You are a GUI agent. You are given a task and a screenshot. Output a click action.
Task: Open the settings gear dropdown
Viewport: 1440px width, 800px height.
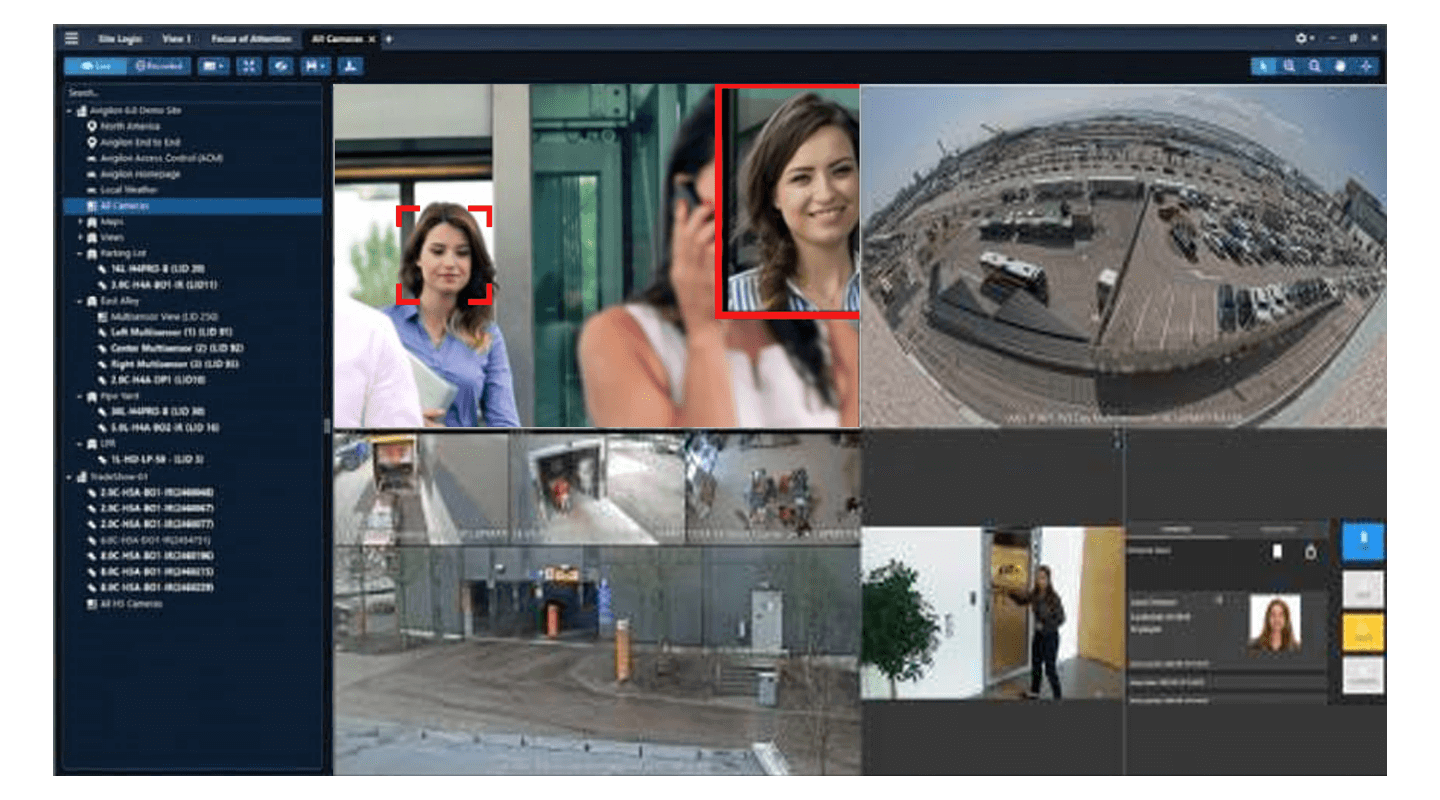(1304, 38)
